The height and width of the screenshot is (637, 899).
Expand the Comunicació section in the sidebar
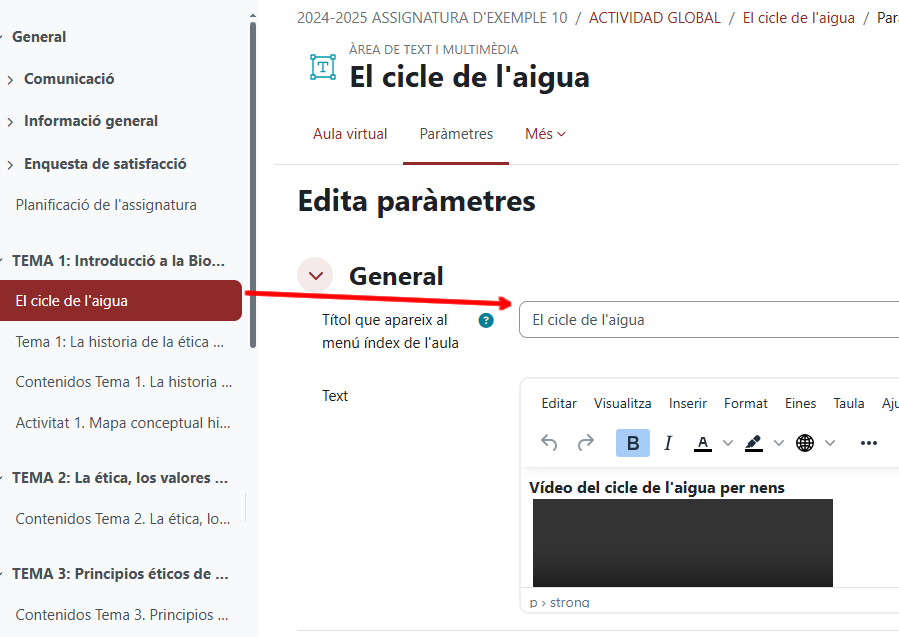(67, 78)
